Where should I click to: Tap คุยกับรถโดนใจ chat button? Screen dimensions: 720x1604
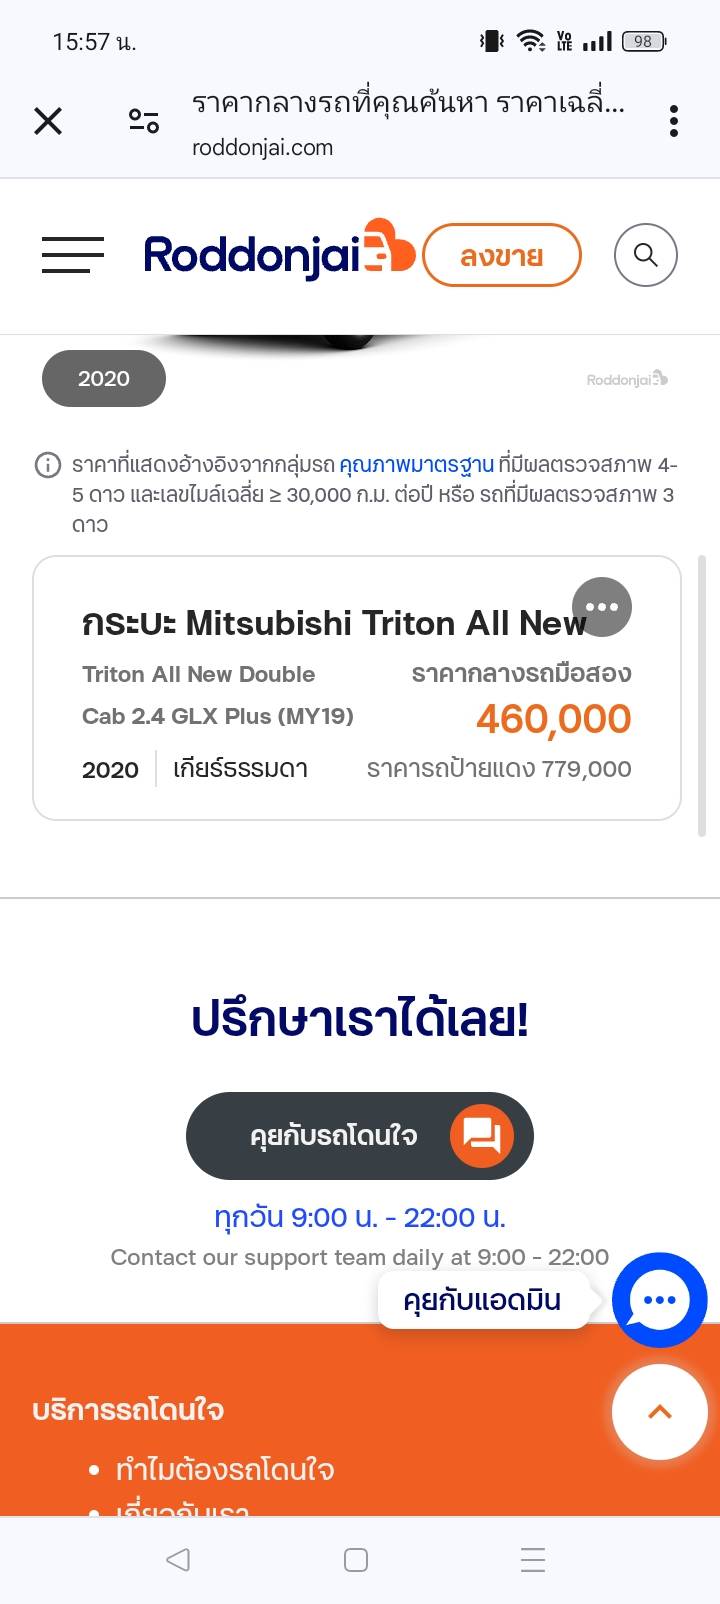pos(360,1136)
